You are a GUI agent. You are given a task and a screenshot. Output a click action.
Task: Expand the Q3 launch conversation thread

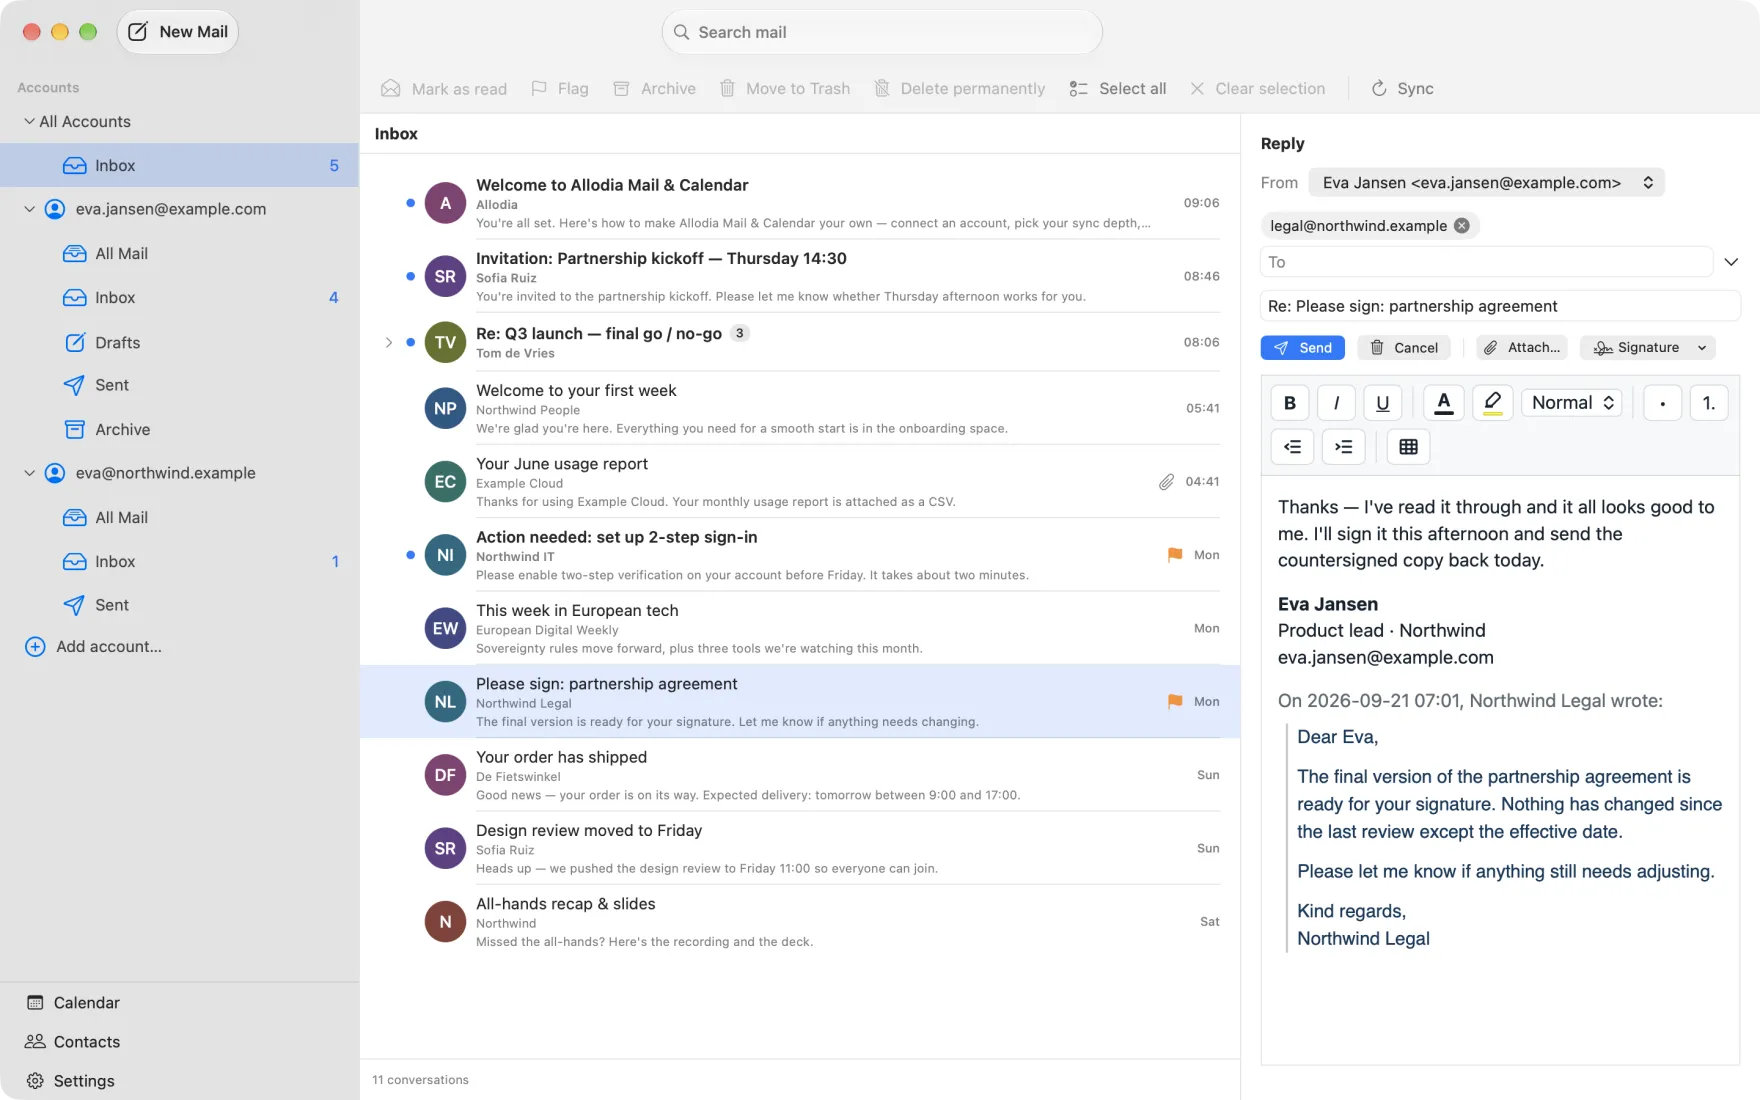click(388, 342)
